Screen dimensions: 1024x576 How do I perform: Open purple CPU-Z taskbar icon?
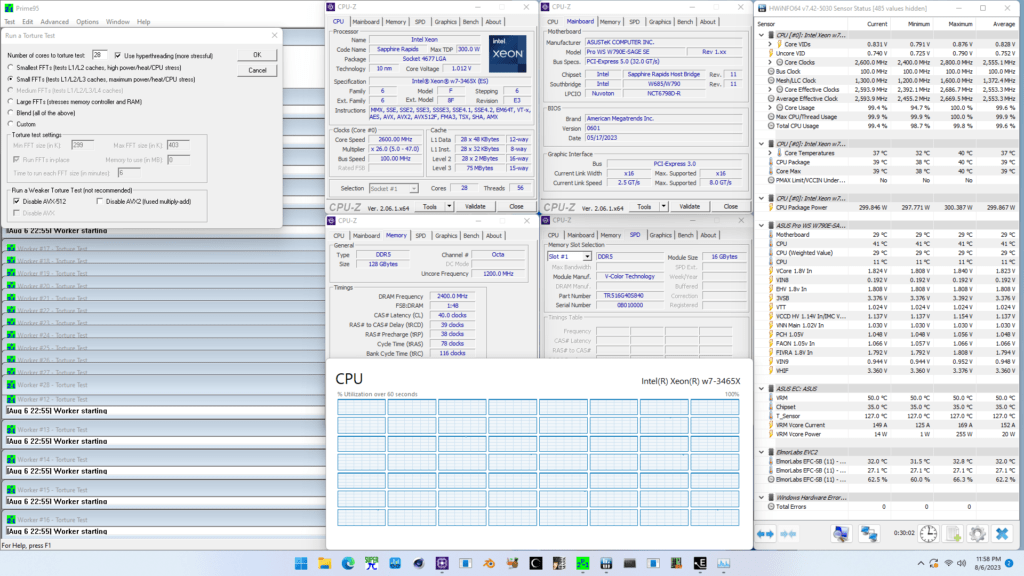tap(442, 563)
